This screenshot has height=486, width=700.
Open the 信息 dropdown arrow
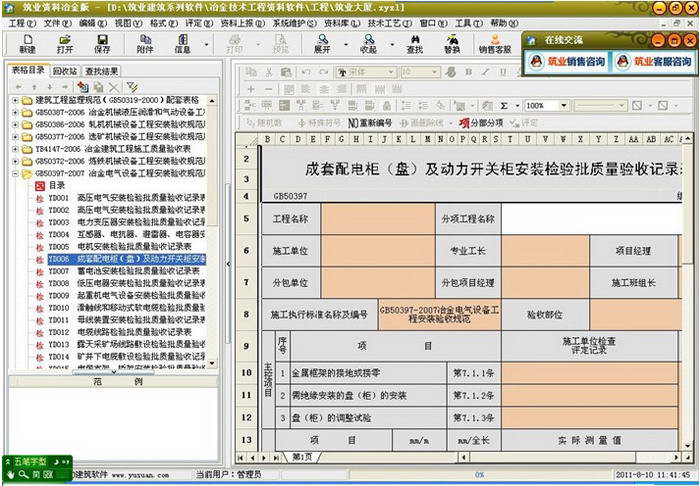[207, 45]
